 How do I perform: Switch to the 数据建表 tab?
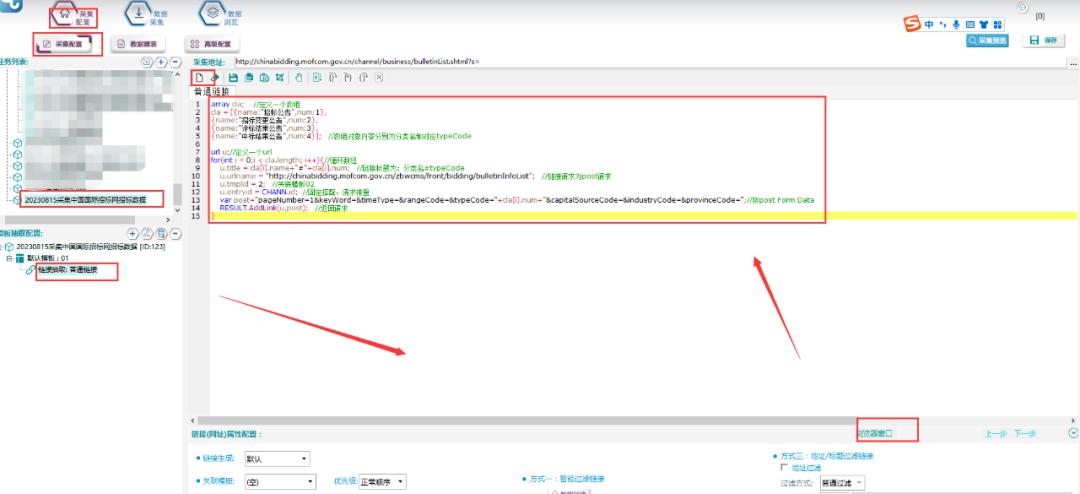coord(137,44)
